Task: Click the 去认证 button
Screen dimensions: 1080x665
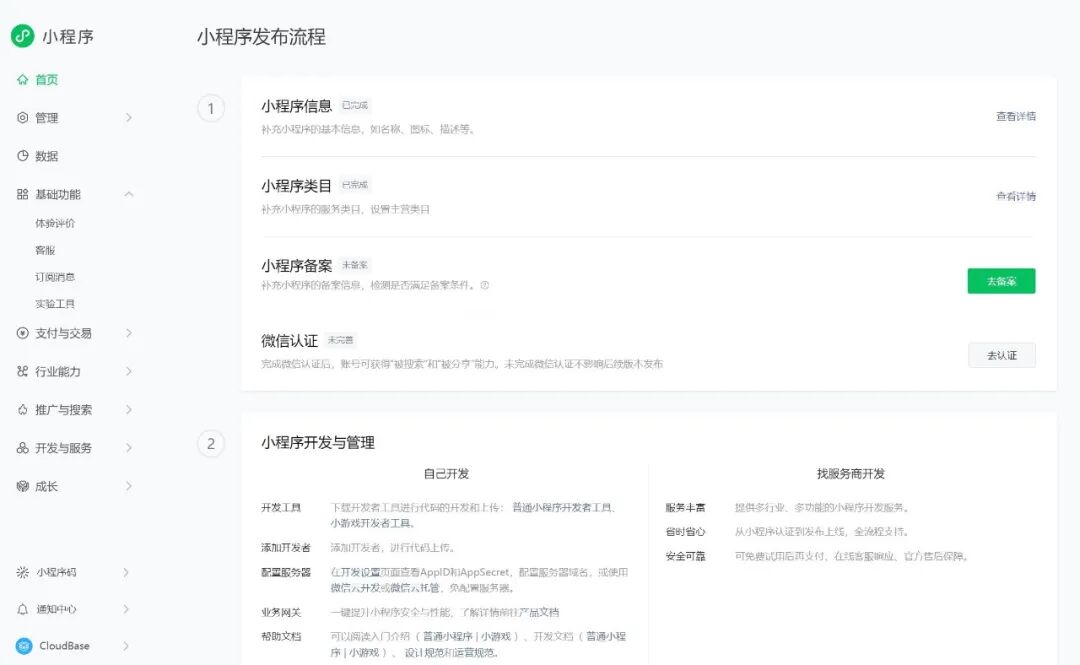Action: 1001,356
